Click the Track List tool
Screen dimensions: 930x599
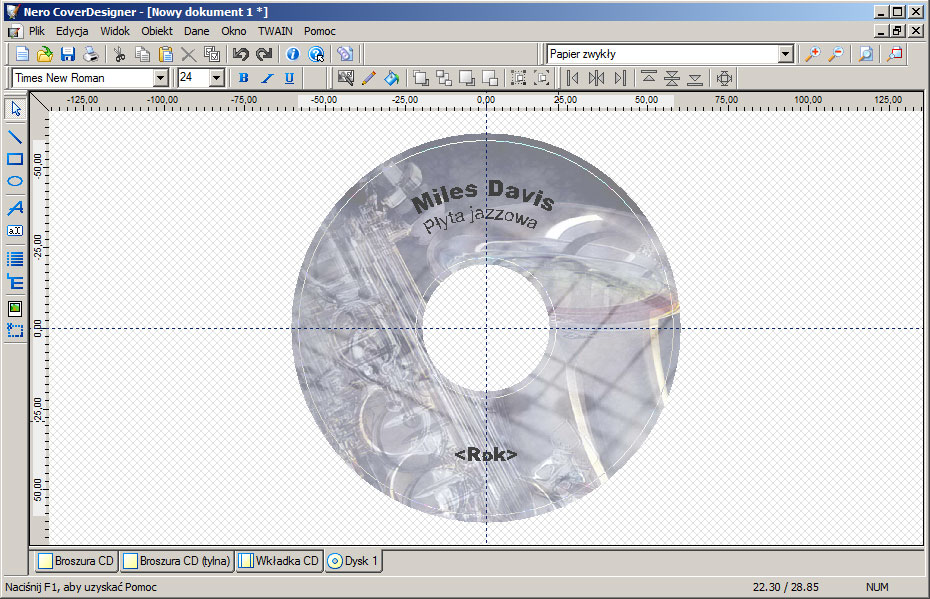(15, 259)
